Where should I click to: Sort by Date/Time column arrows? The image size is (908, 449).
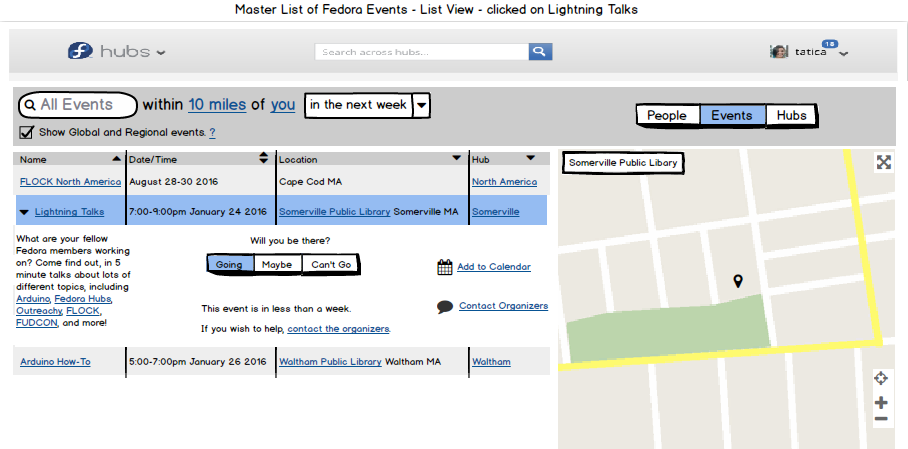pyautogui.click(x=264, y=158)
